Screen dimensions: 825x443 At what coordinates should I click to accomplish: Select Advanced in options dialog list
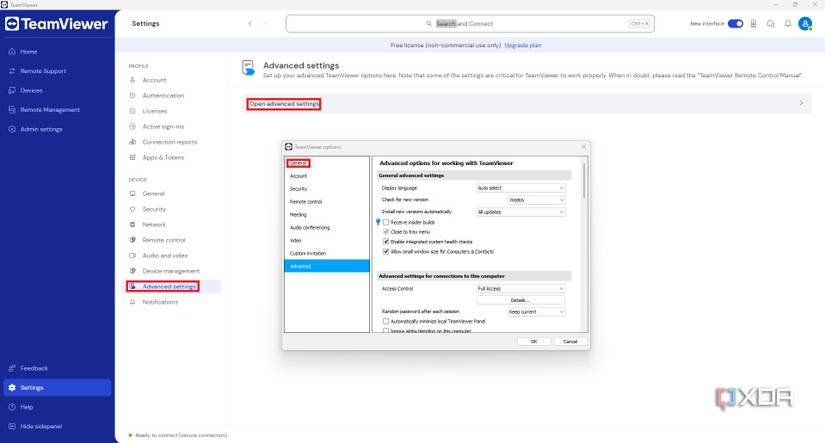327,266
